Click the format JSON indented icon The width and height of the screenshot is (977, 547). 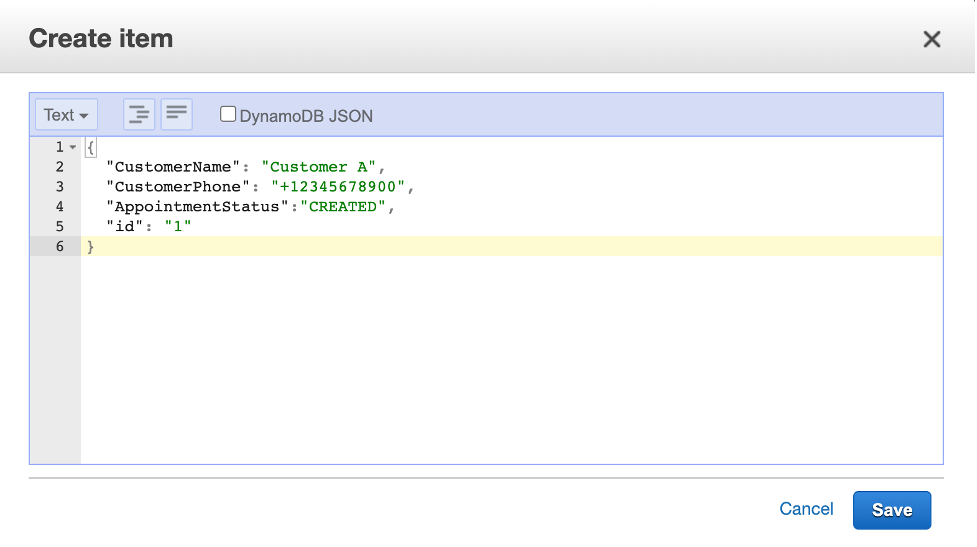pos(139,115)
